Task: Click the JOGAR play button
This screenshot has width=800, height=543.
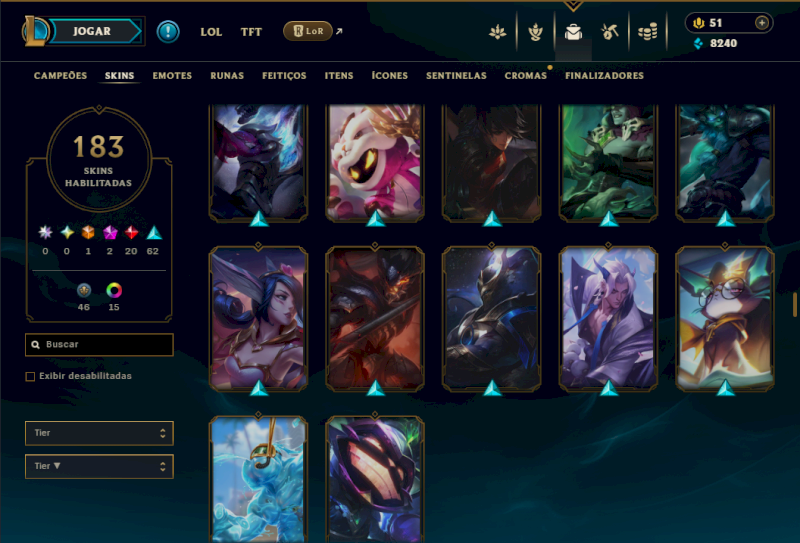Action: click(x=94, y=31)
